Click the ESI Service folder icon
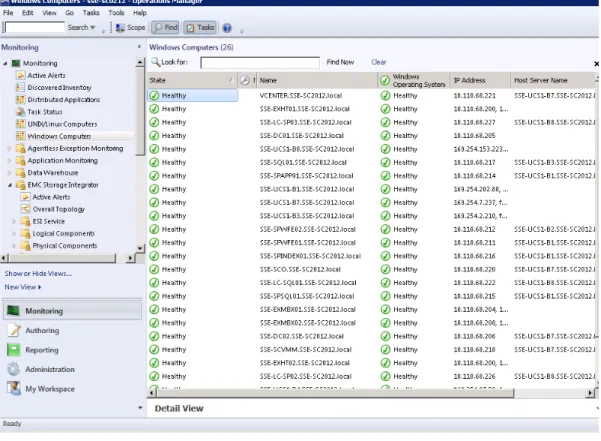 26,221
